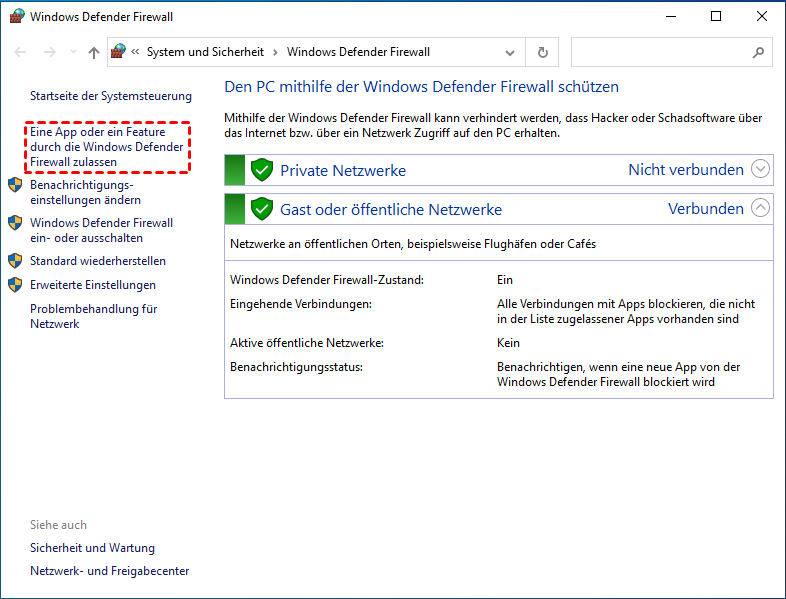Open the address bar history dropdown
786x599 pixels.
click(511, 52)
